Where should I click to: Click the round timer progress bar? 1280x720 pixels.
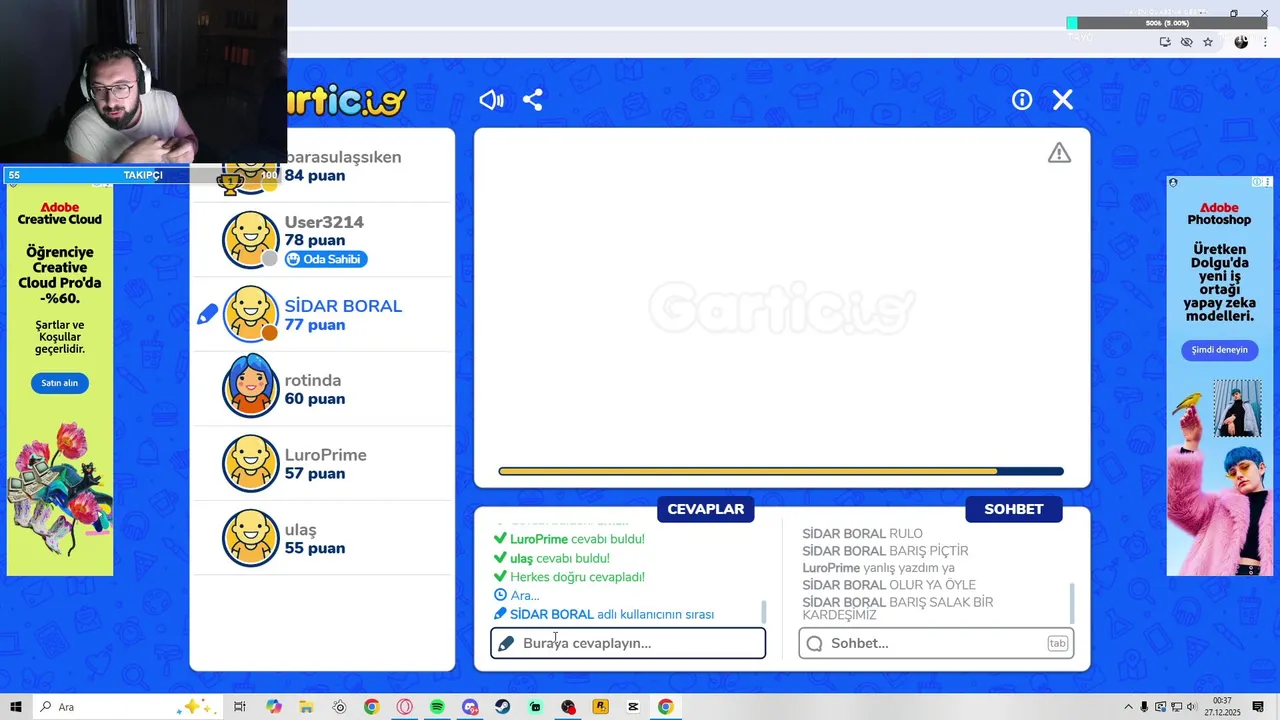point(781,471)
